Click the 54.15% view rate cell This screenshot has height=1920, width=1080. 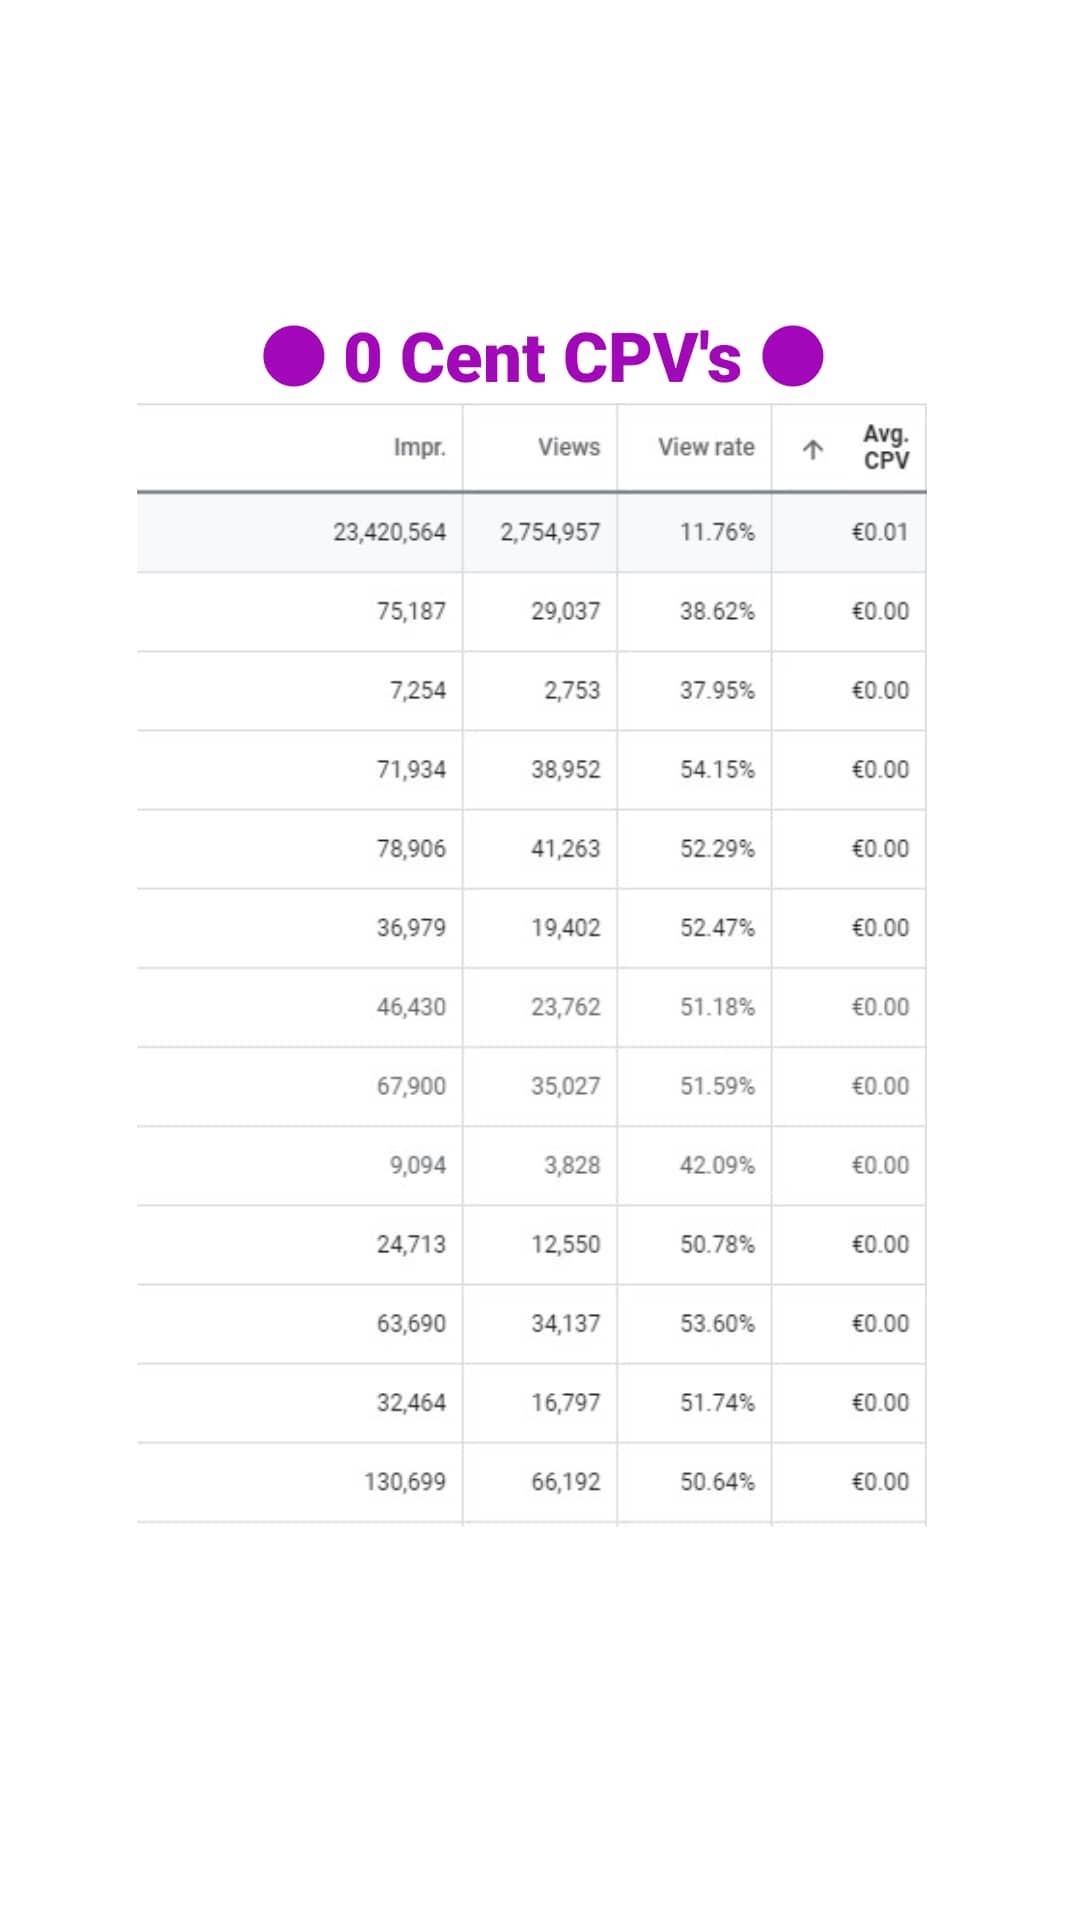pos(717,770)
